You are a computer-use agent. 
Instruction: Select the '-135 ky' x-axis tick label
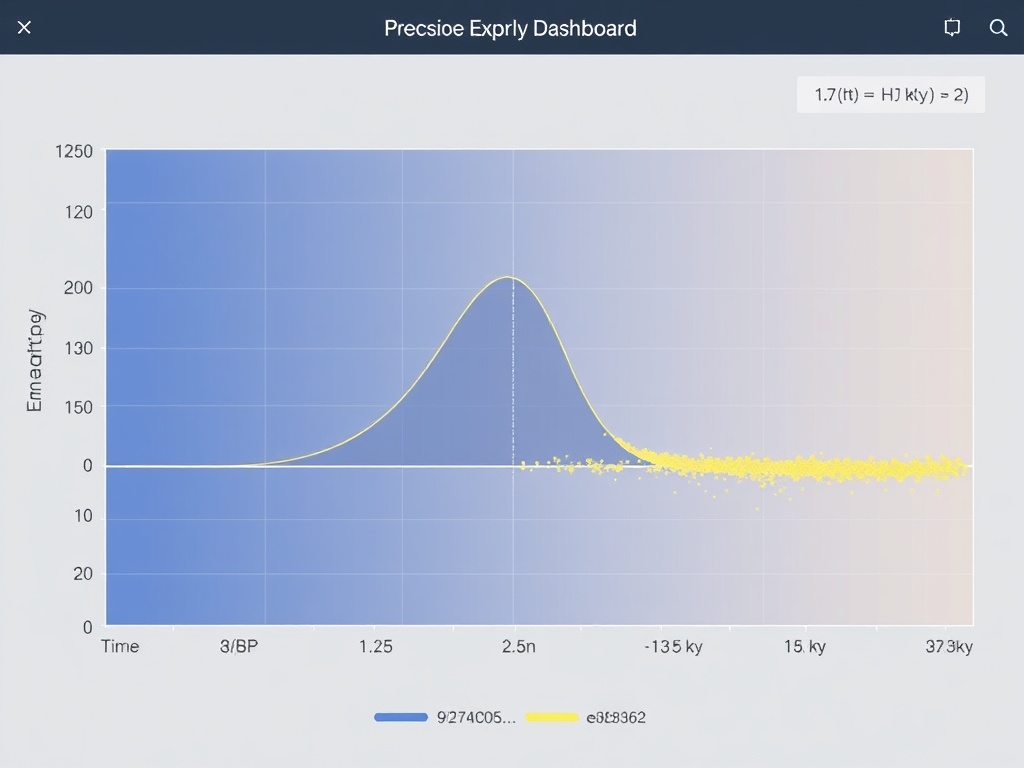673,646
